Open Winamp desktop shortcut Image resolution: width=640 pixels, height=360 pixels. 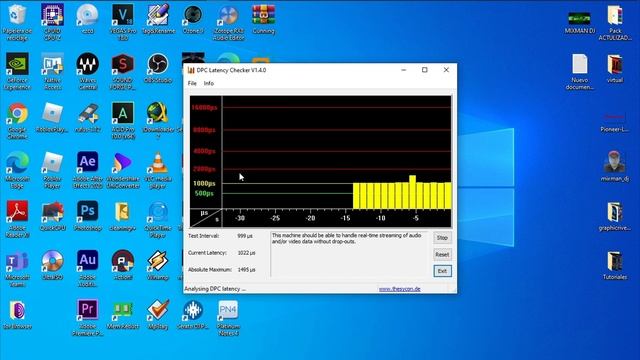coord(158,266)
